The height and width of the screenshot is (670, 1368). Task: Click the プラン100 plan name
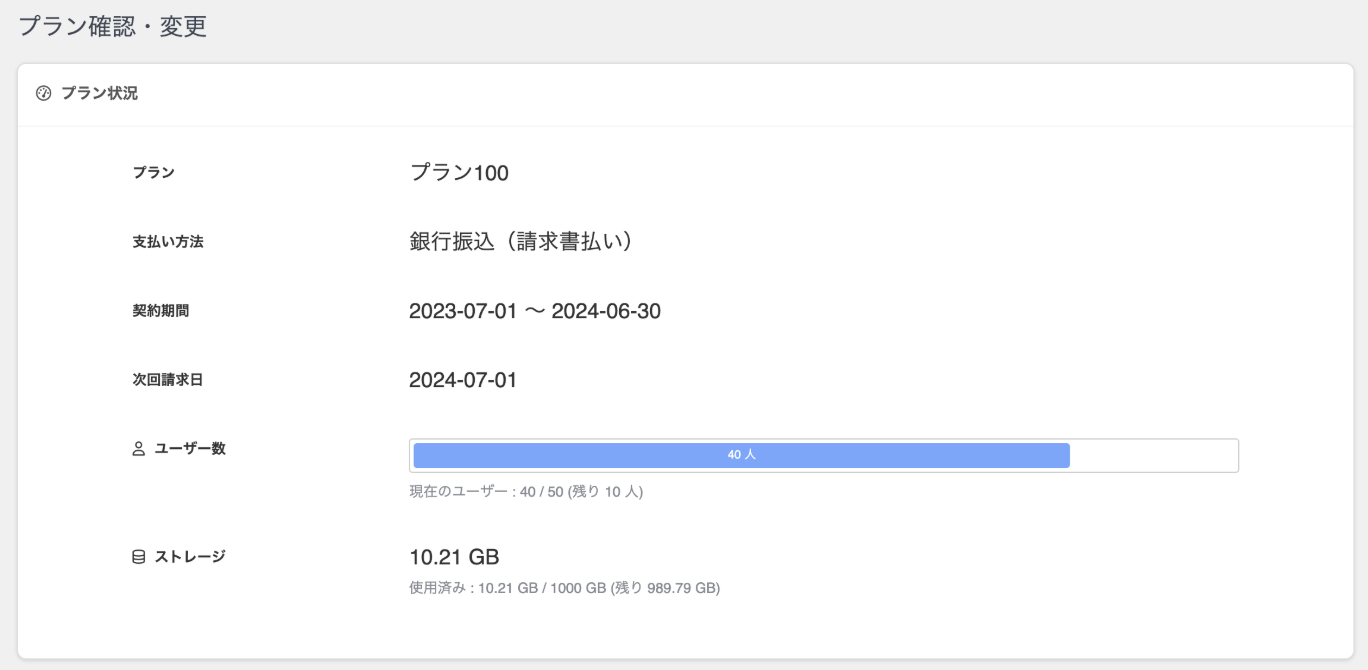click(459, 173)
